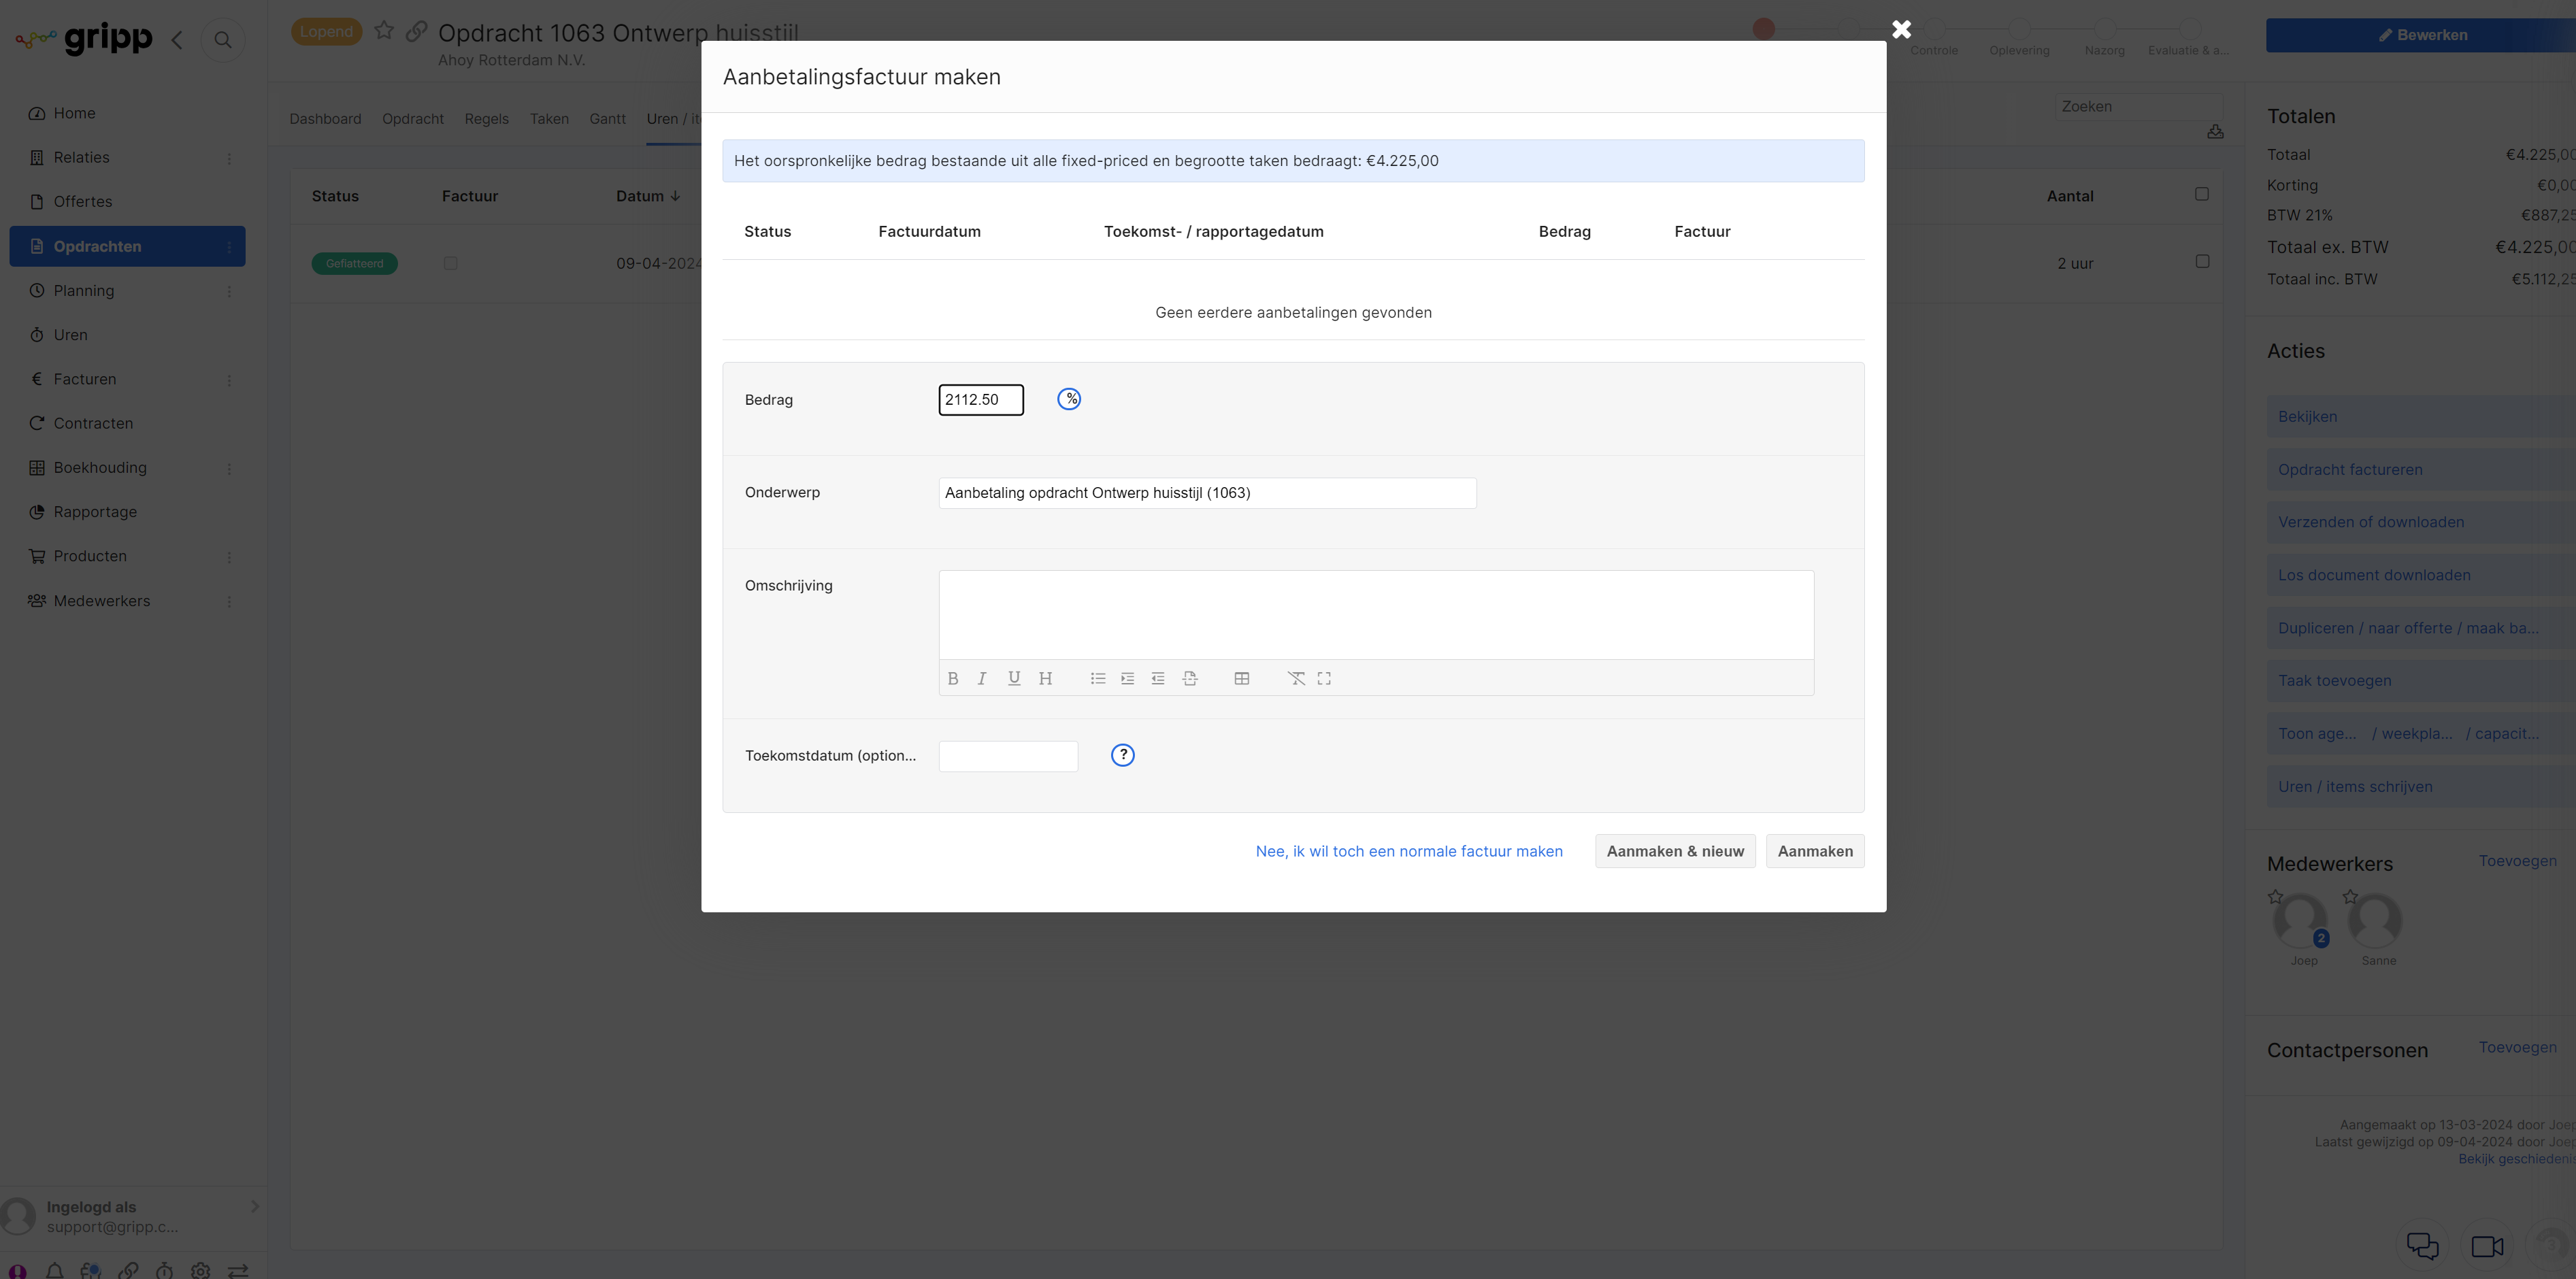
Task: Open the video camera icon bottom right
Action: click(x=2487, y=1246)
